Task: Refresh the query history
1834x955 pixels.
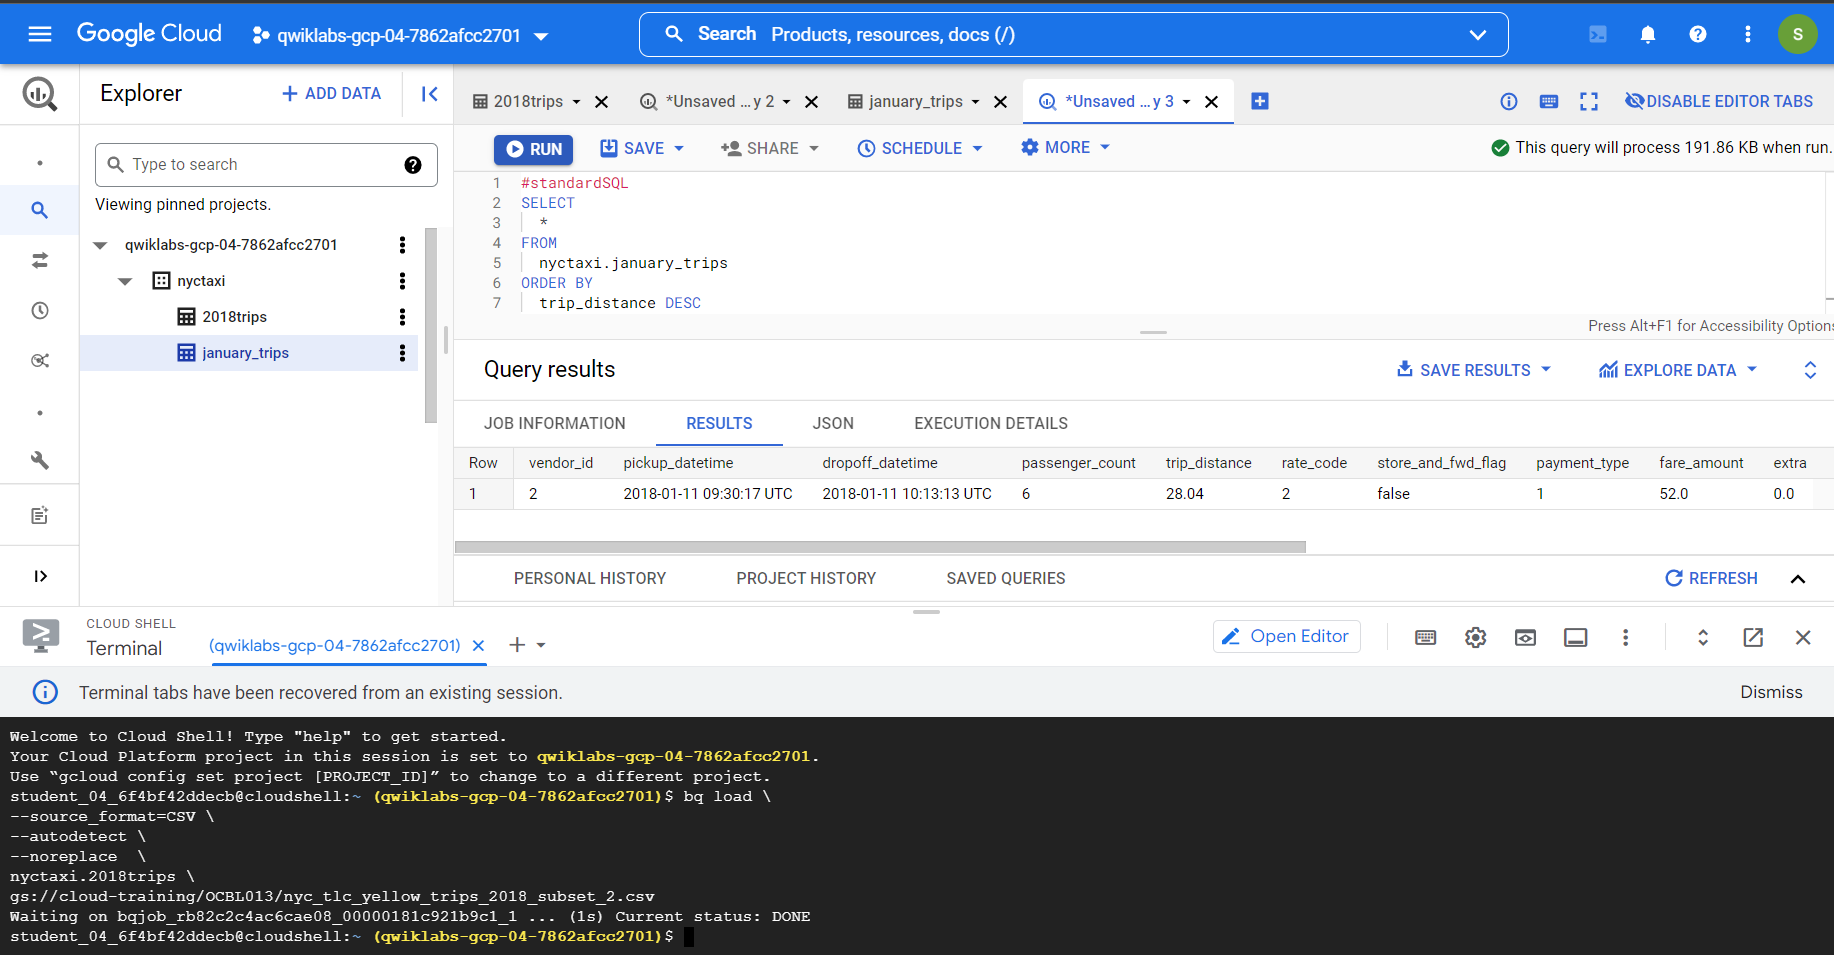Action: [x=1711, y=579]
